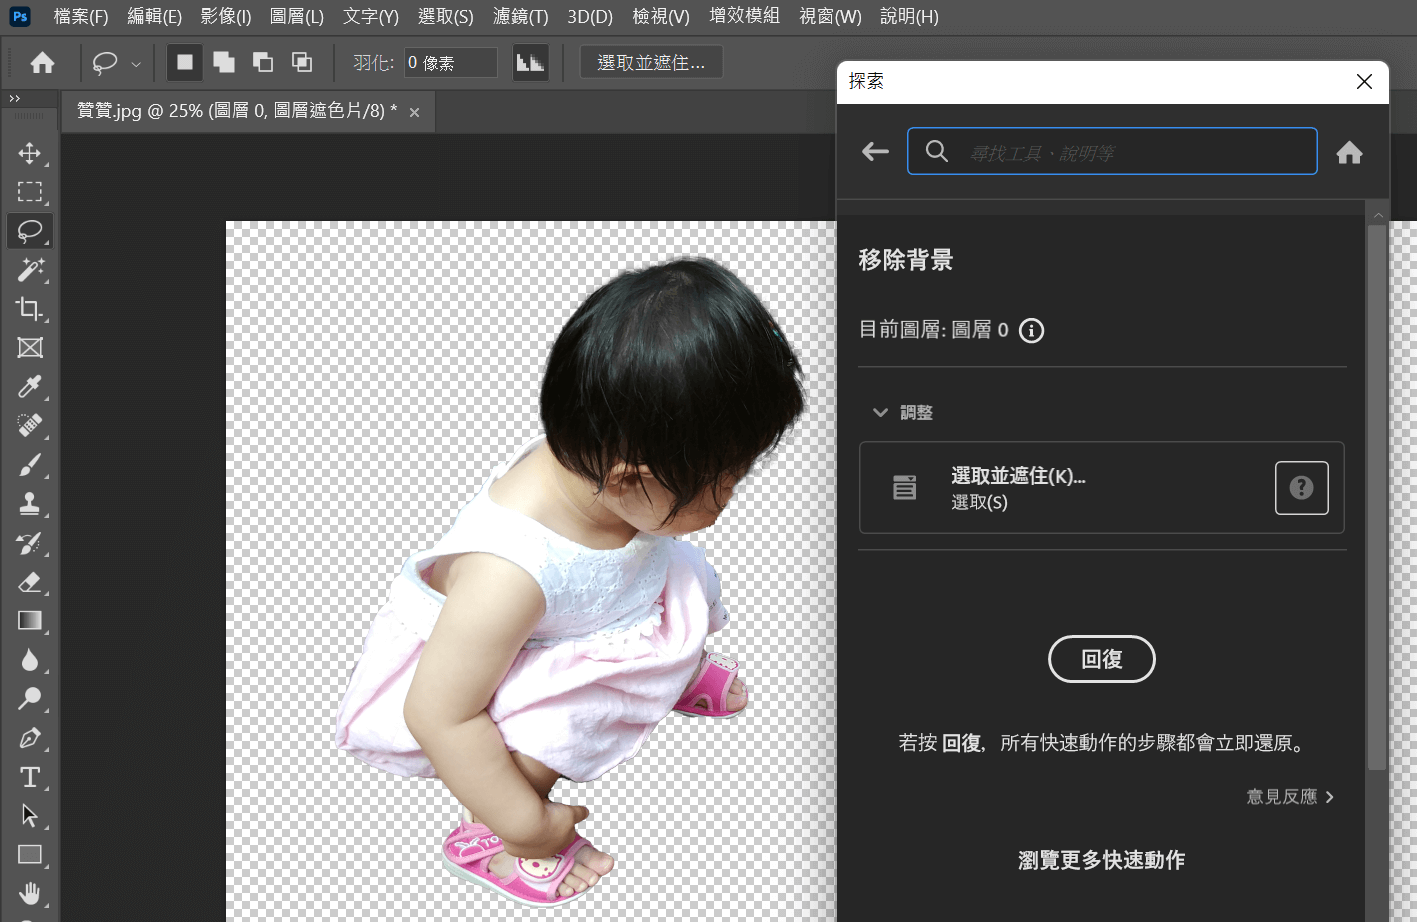Select the Spot Healing Brush tool

point(30,426)
